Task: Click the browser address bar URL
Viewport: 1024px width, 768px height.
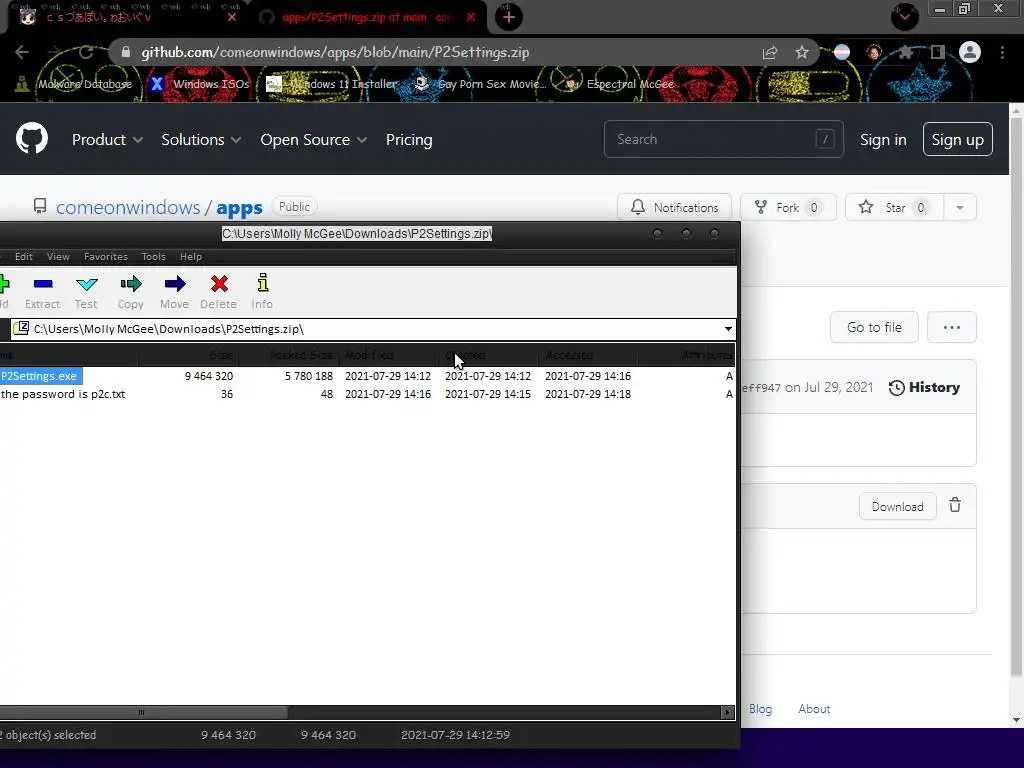Action: (x=335, y=52)
